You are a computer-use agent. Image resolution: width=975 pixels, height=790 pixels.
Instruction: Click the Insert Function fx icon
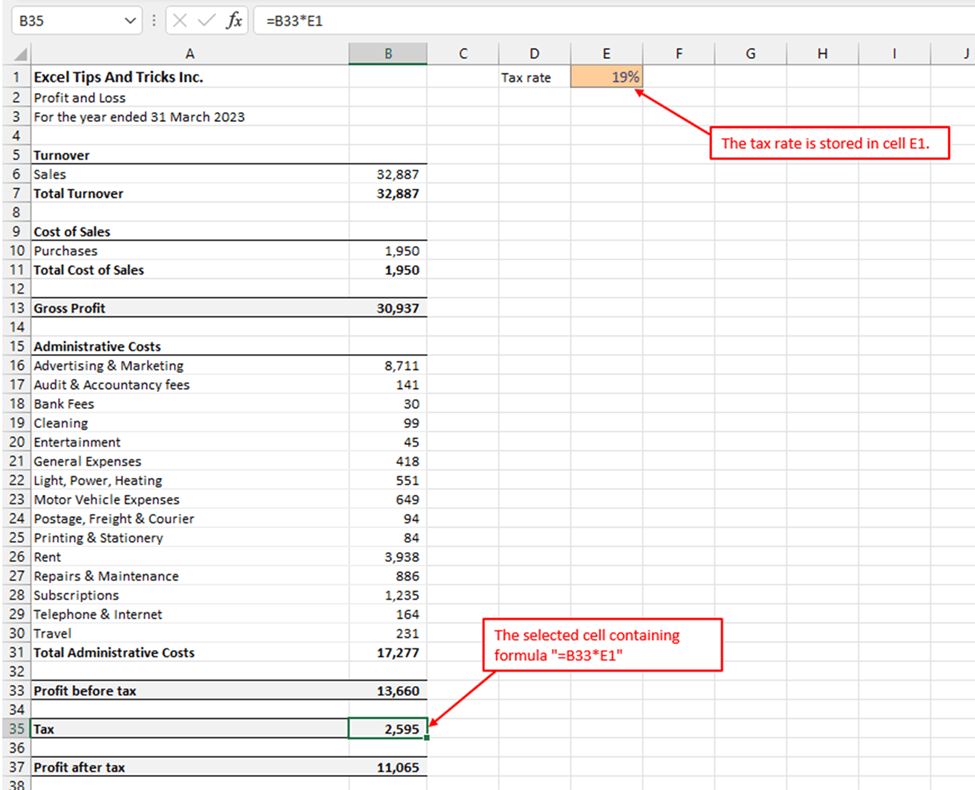point(234,20)
